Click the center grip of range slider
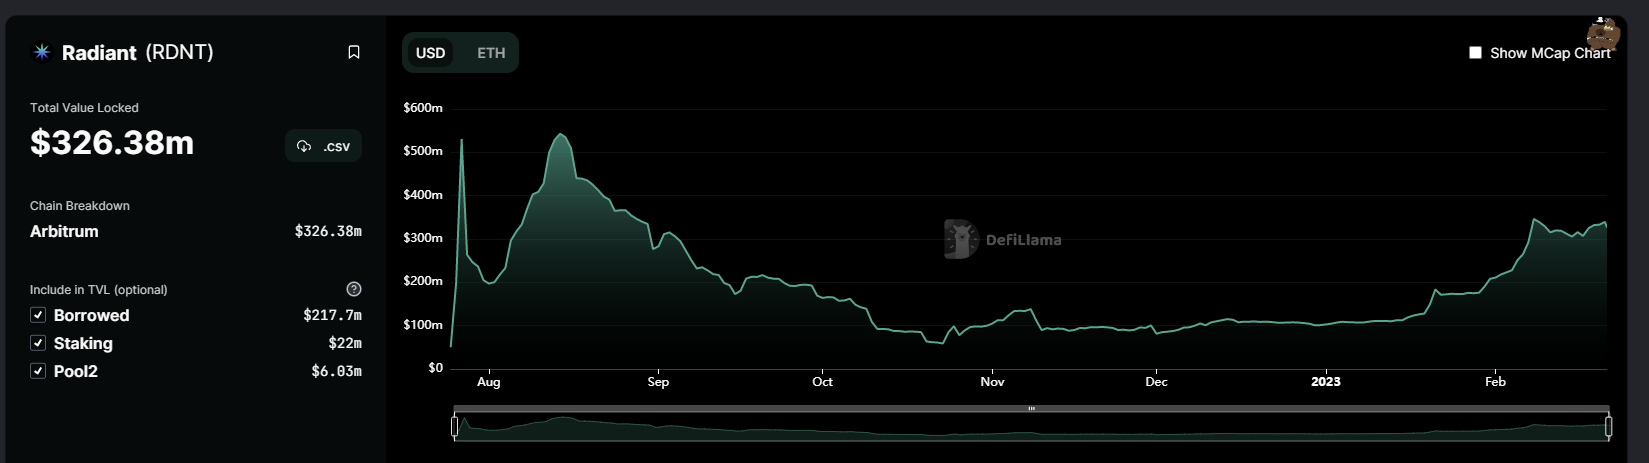The width and height of the screenshot is (1649, 463). point(1031,409)
